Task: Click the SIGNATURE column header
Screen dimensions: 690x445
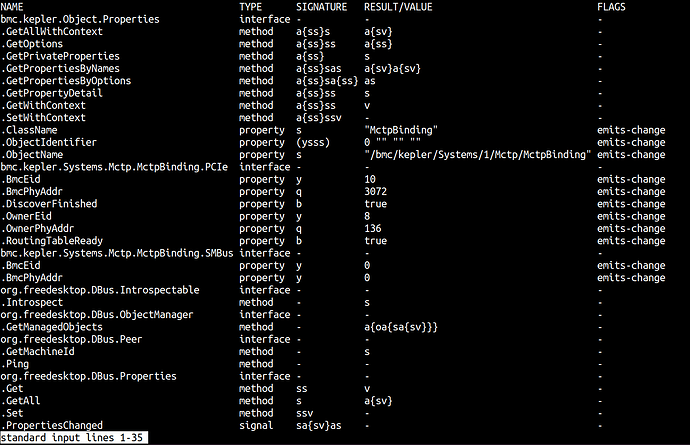Action: [322, 7]
